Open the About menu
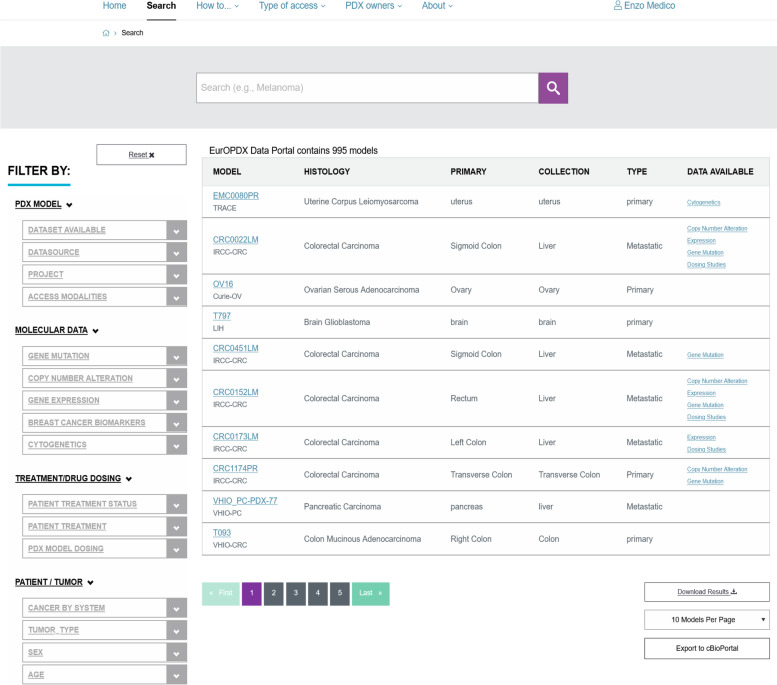 tap(437, 5)
